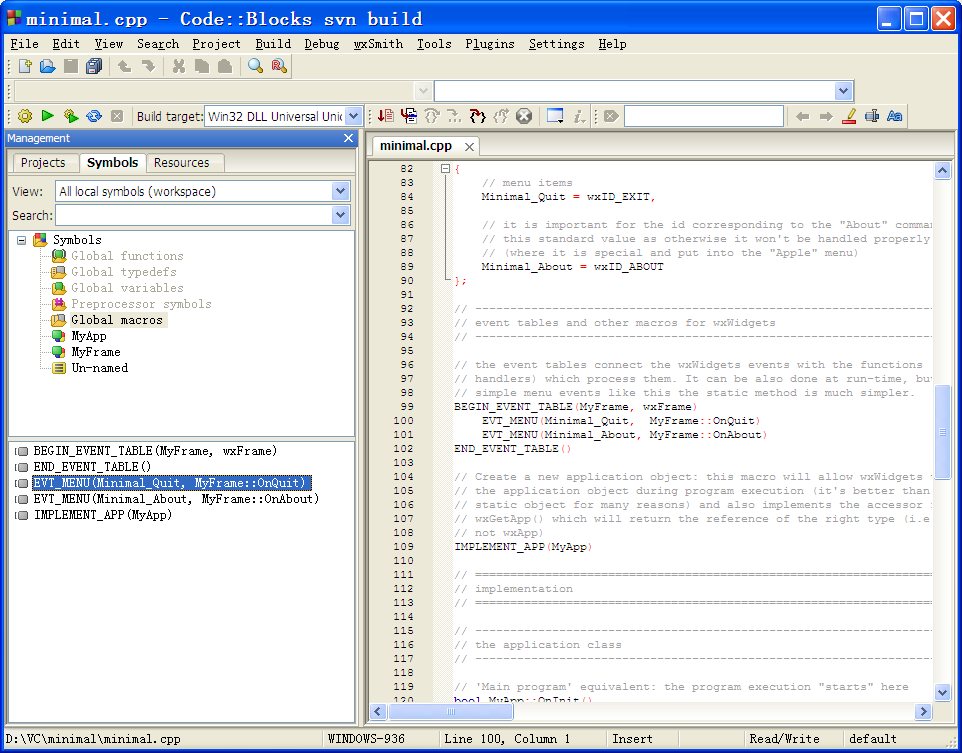Close the minimal.cpp editor tab
Viewport: 962px width, 753px height.
point(469,147)
